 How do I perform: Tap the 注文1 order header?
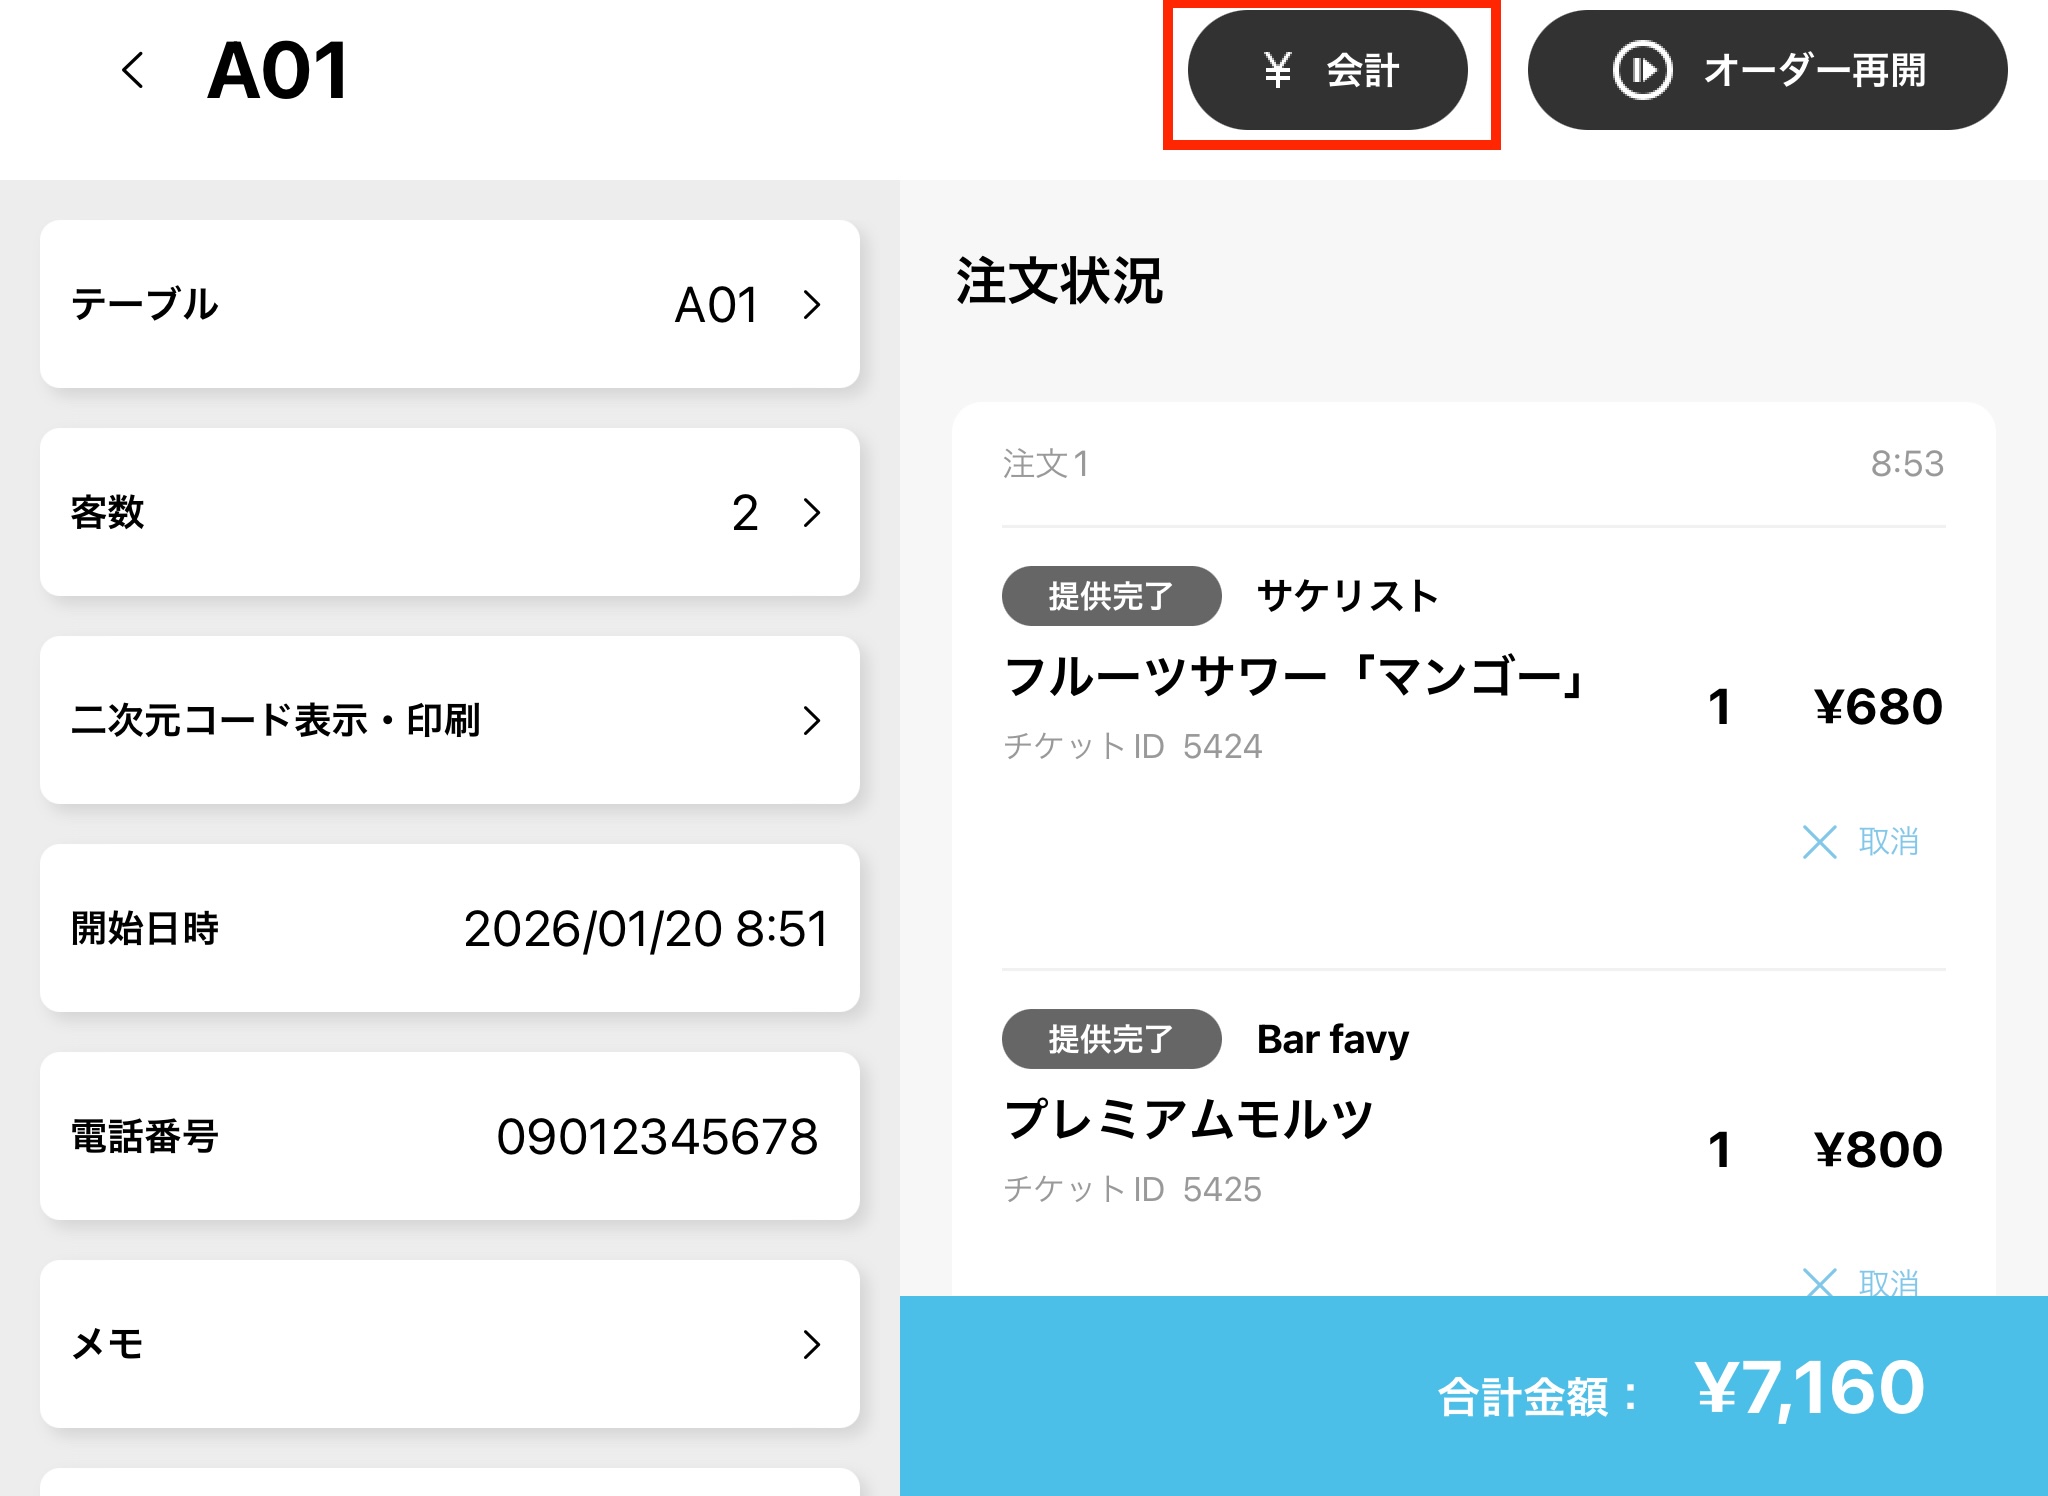click(1046, 464)
